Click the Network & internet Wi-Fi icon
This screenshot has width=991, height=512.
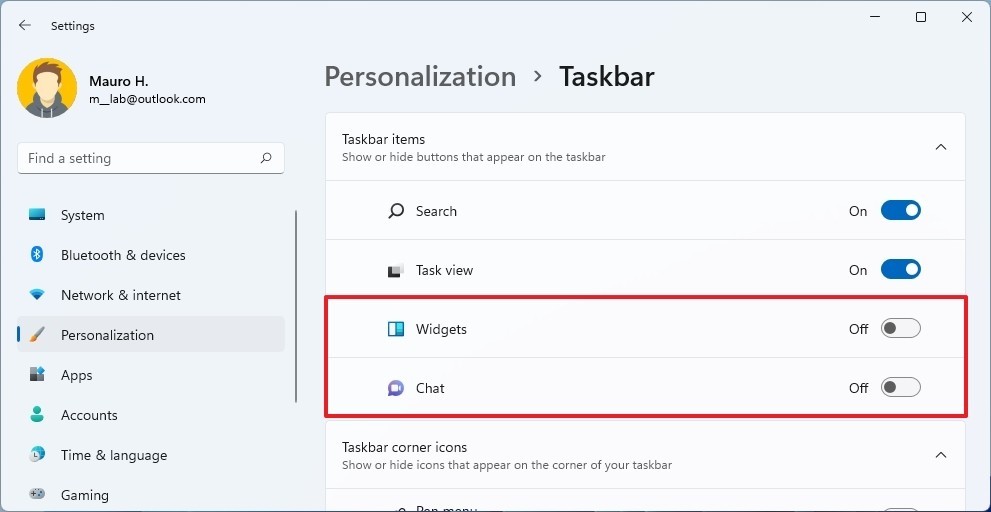click(x=37, y=295)
